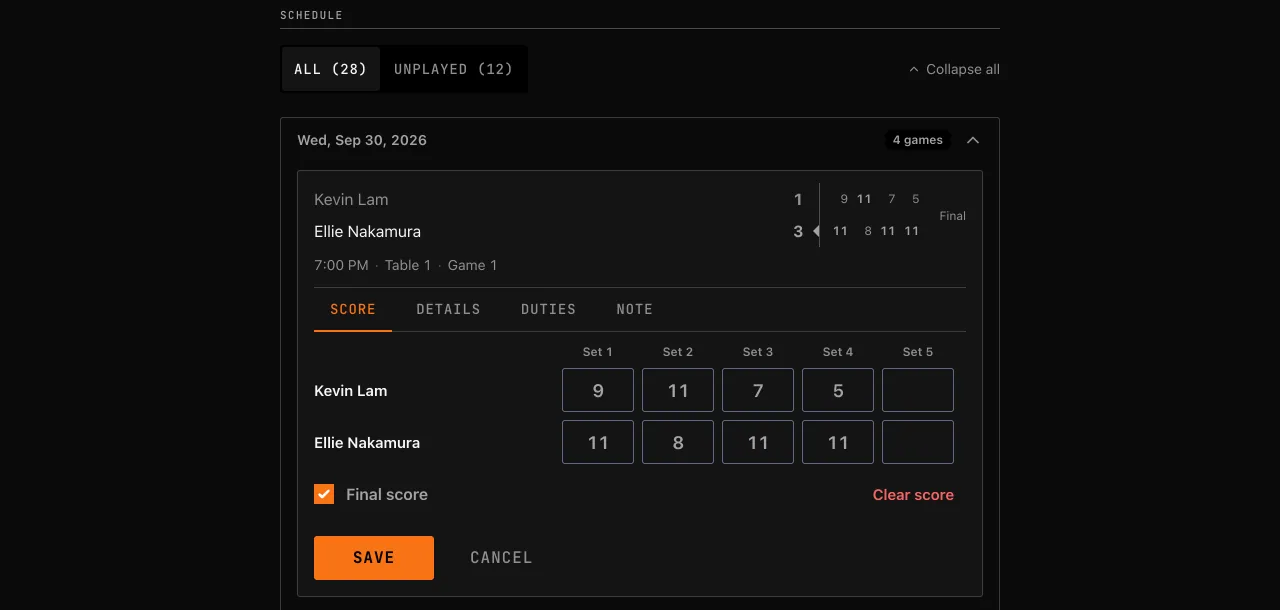Image resolution: width=1280 pixels, height=610 pixels.
Task: Click Kevin Lam in the match summary
Action: [351, 199]
